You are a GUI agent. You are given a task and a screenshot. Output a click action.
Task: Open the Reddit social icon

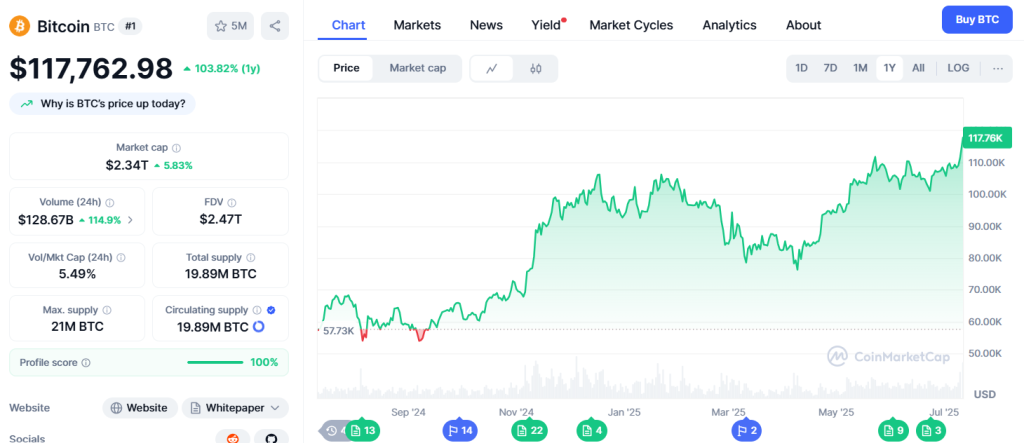[x=233, y=438]
